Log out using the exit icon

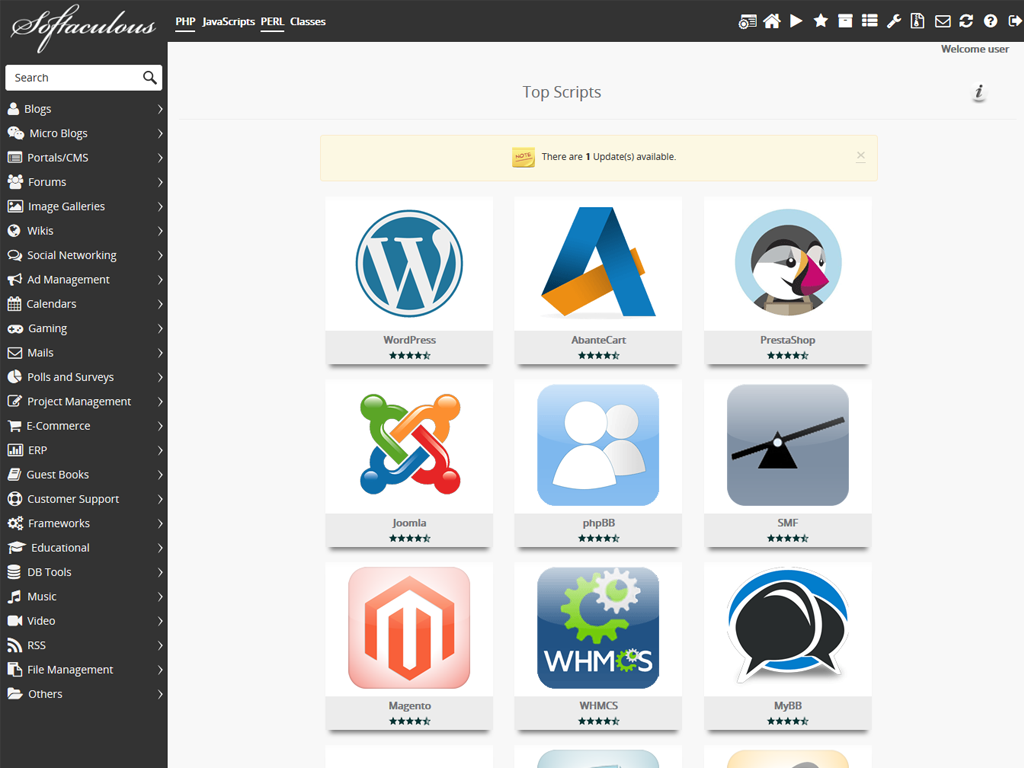(x=1012, y=20)
